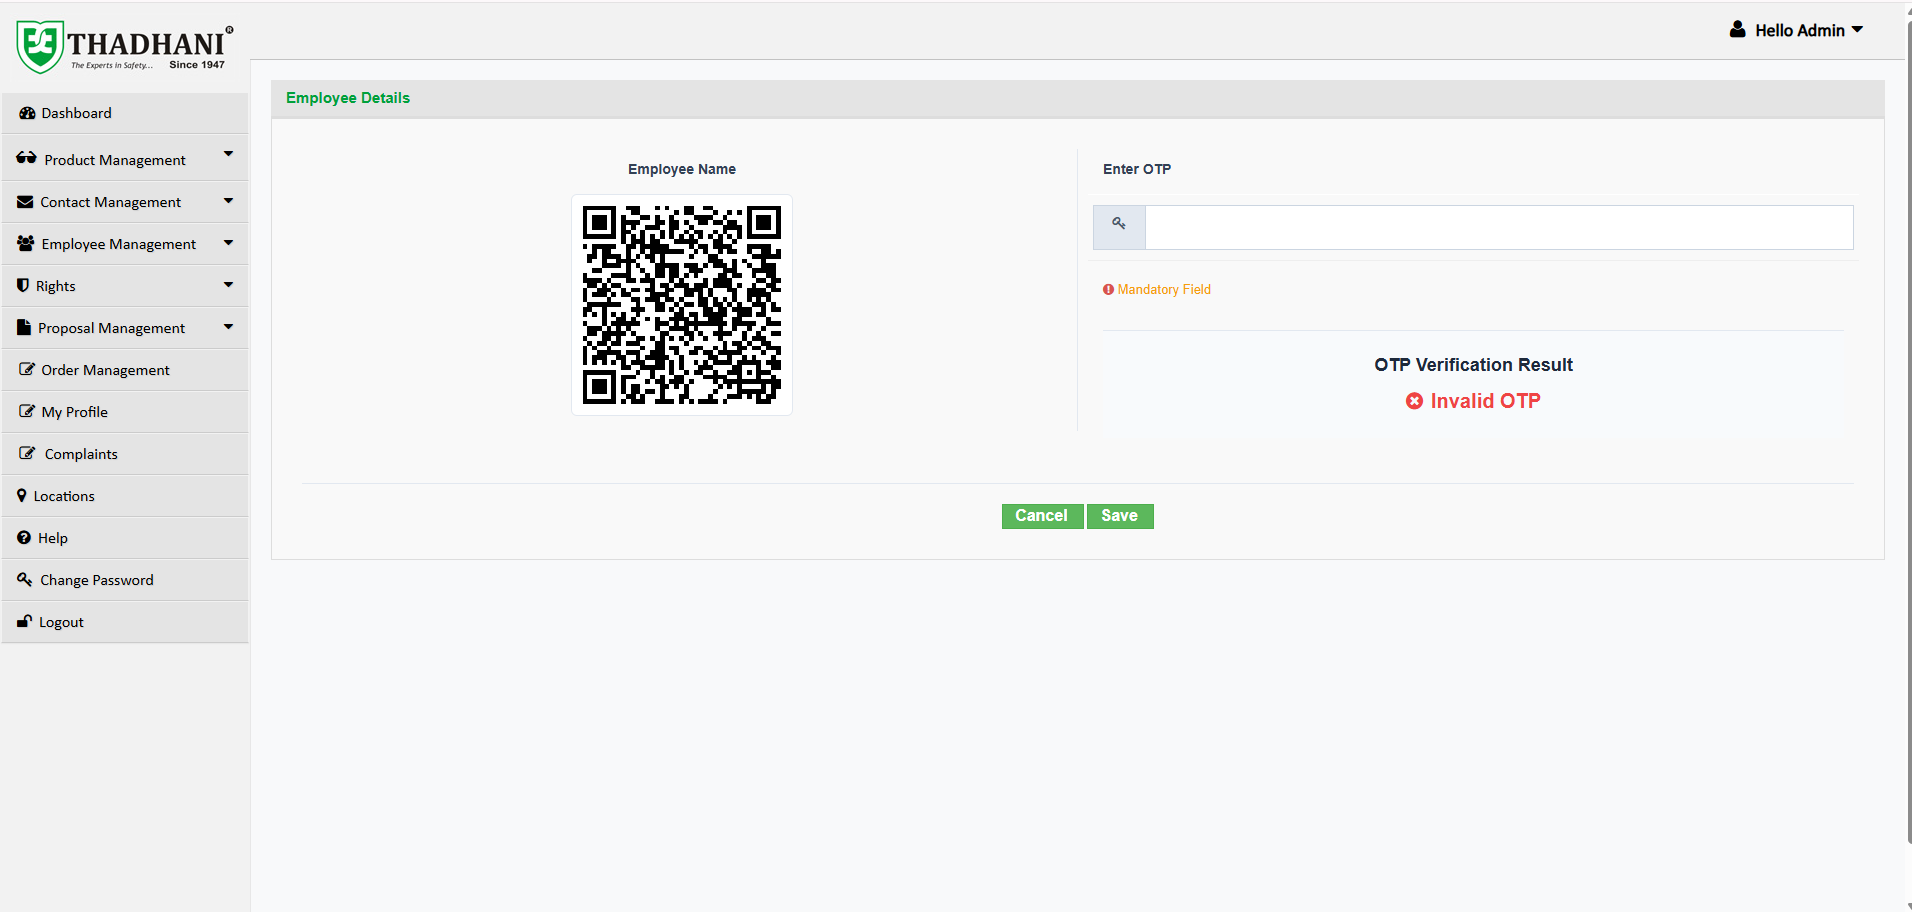Click the green Save button
Image resolution: width=1912 pixels, height=912 pixels.
pos(1120,516)
